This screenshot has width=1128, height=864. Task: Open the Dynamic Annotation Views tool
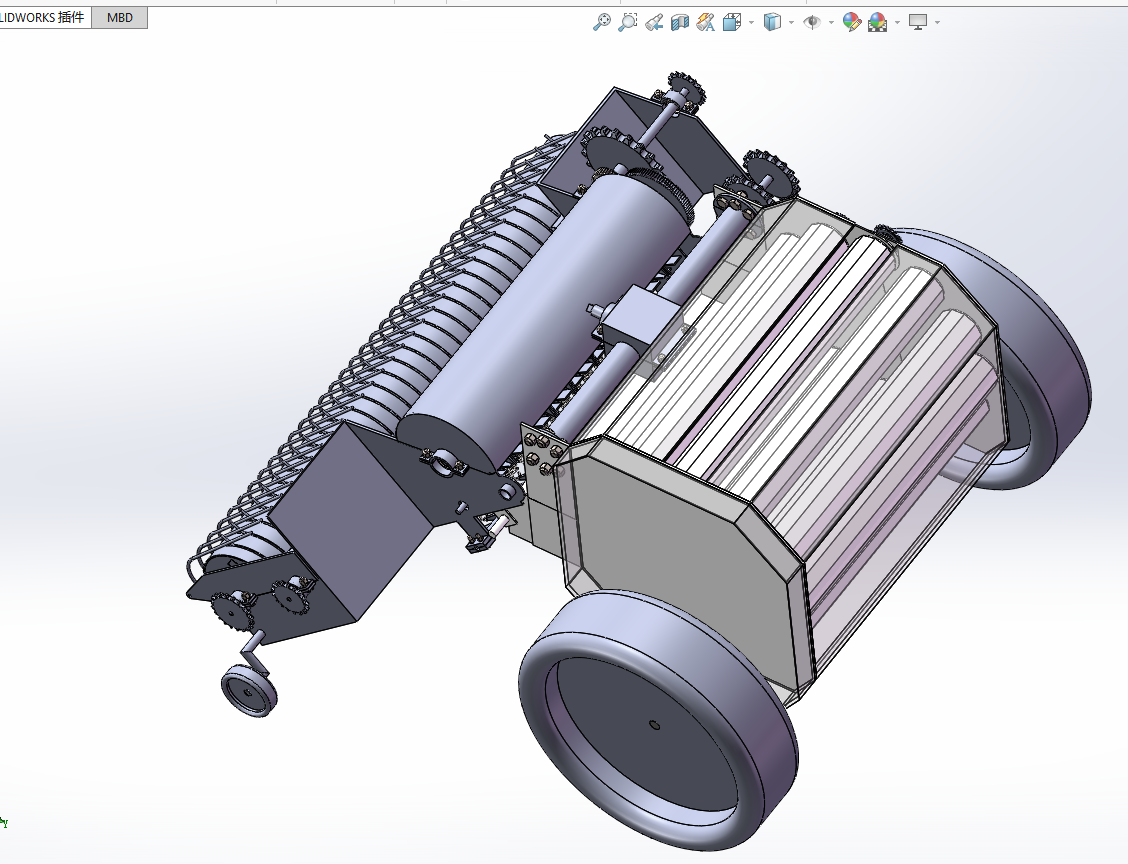706,22
